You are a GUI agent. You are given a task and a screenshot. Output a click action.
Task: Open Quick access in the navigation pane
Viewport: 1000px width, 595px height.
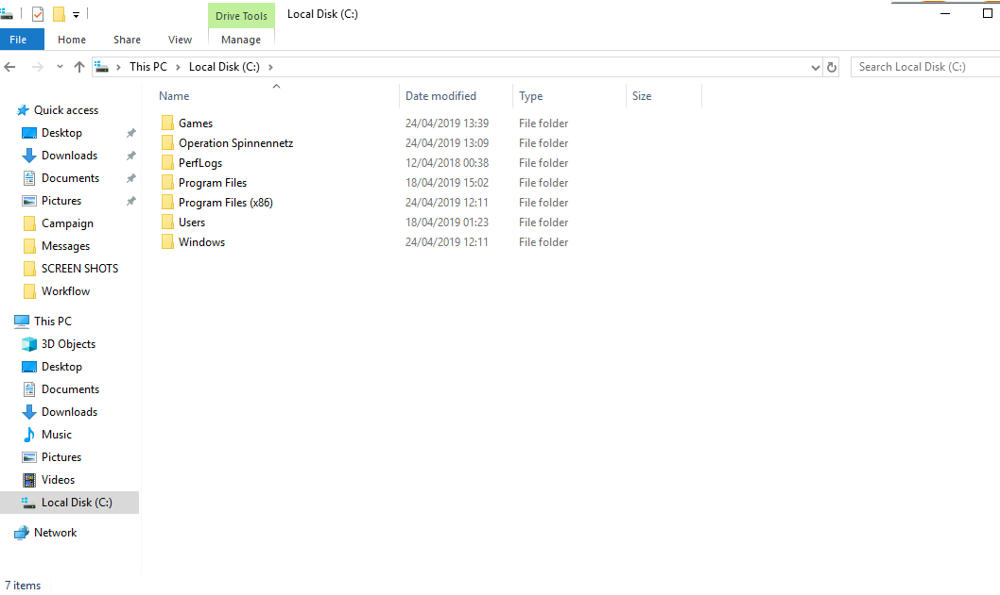click(x=66, y=110)
